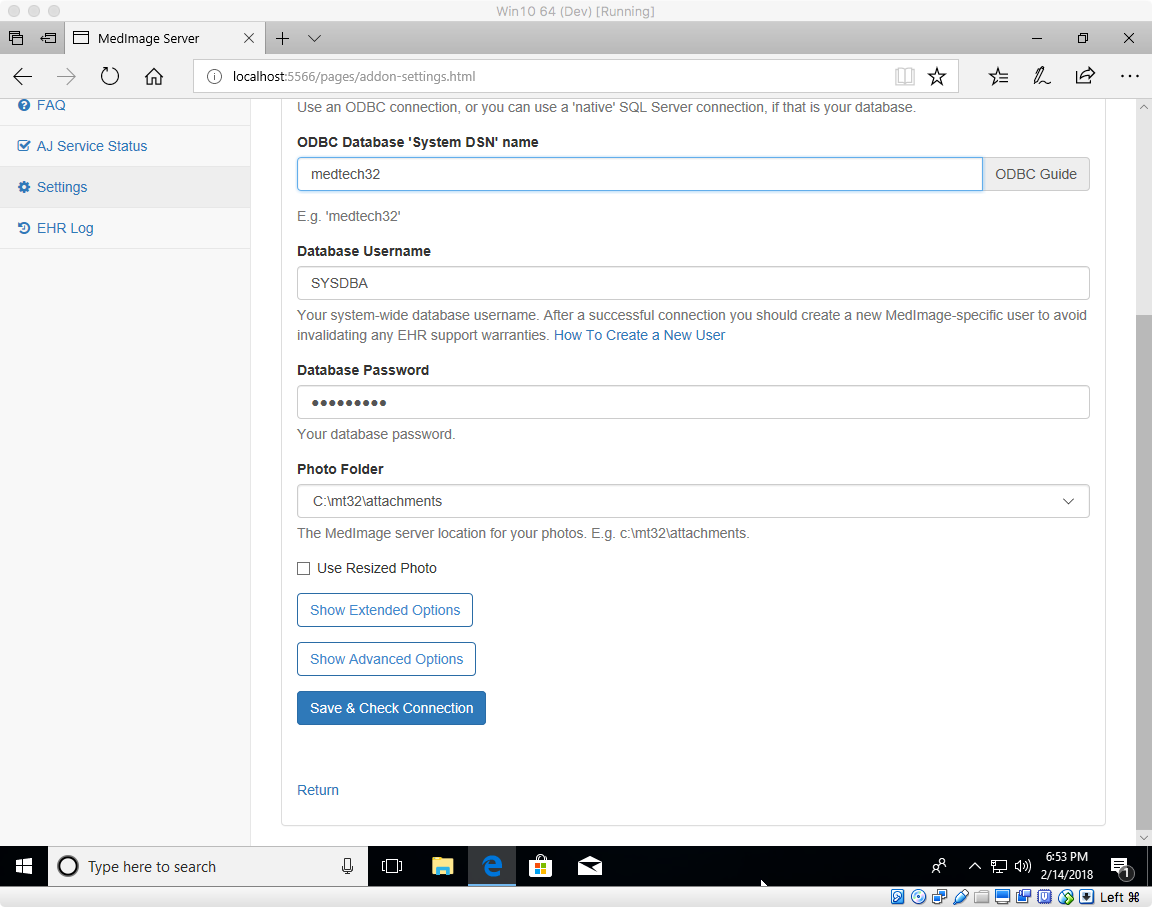Click the EHR Log history icon
The width and height of the screenshot is (1152, 907).
[x=24, y=228]
